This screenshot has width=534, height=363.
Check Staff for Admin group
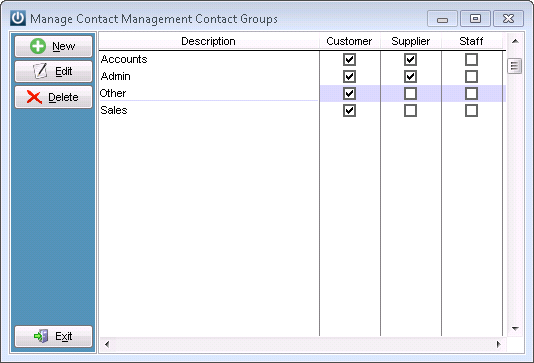[471, 77]
